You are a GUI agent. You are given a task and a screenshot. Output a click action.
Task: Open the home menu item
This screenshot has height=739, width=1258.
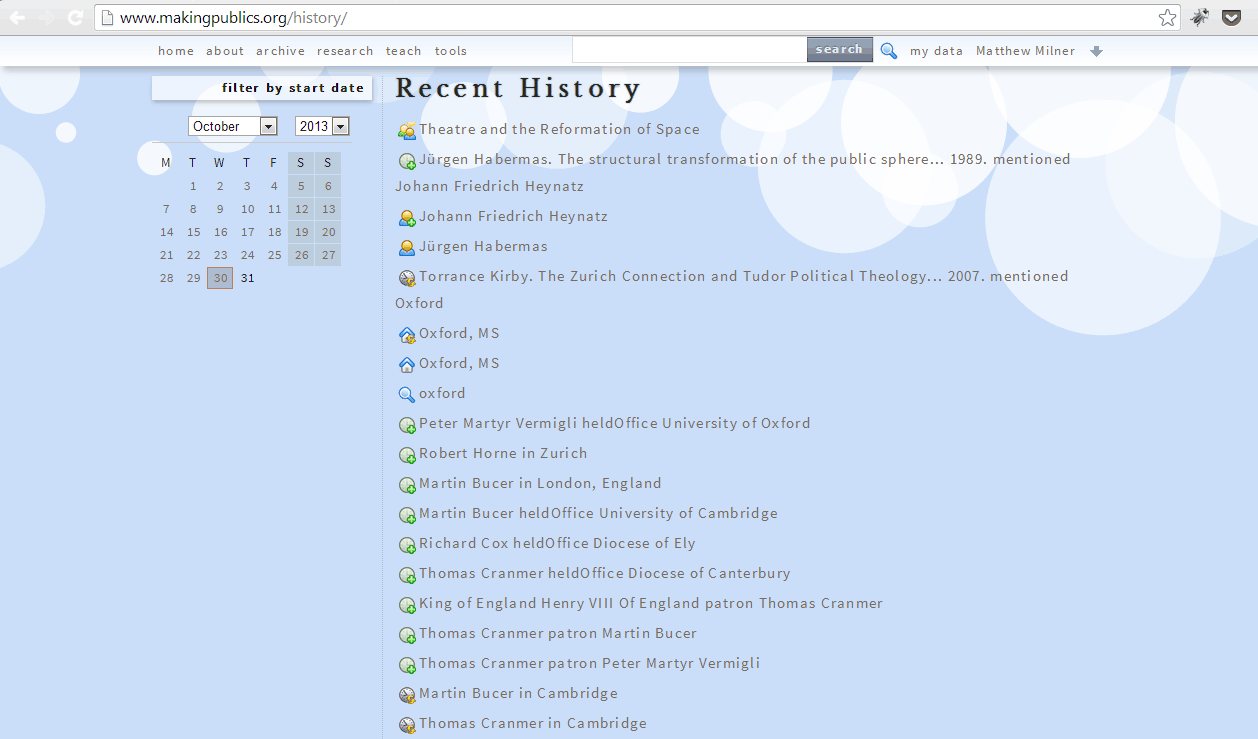[x=176, y=51]
